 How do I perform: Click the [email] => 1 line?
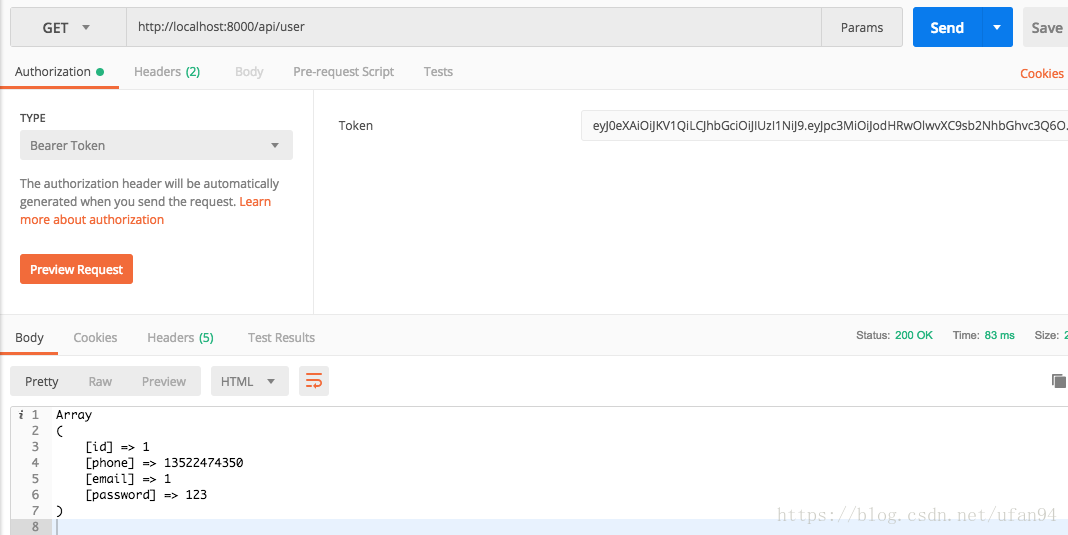[128, 479]
